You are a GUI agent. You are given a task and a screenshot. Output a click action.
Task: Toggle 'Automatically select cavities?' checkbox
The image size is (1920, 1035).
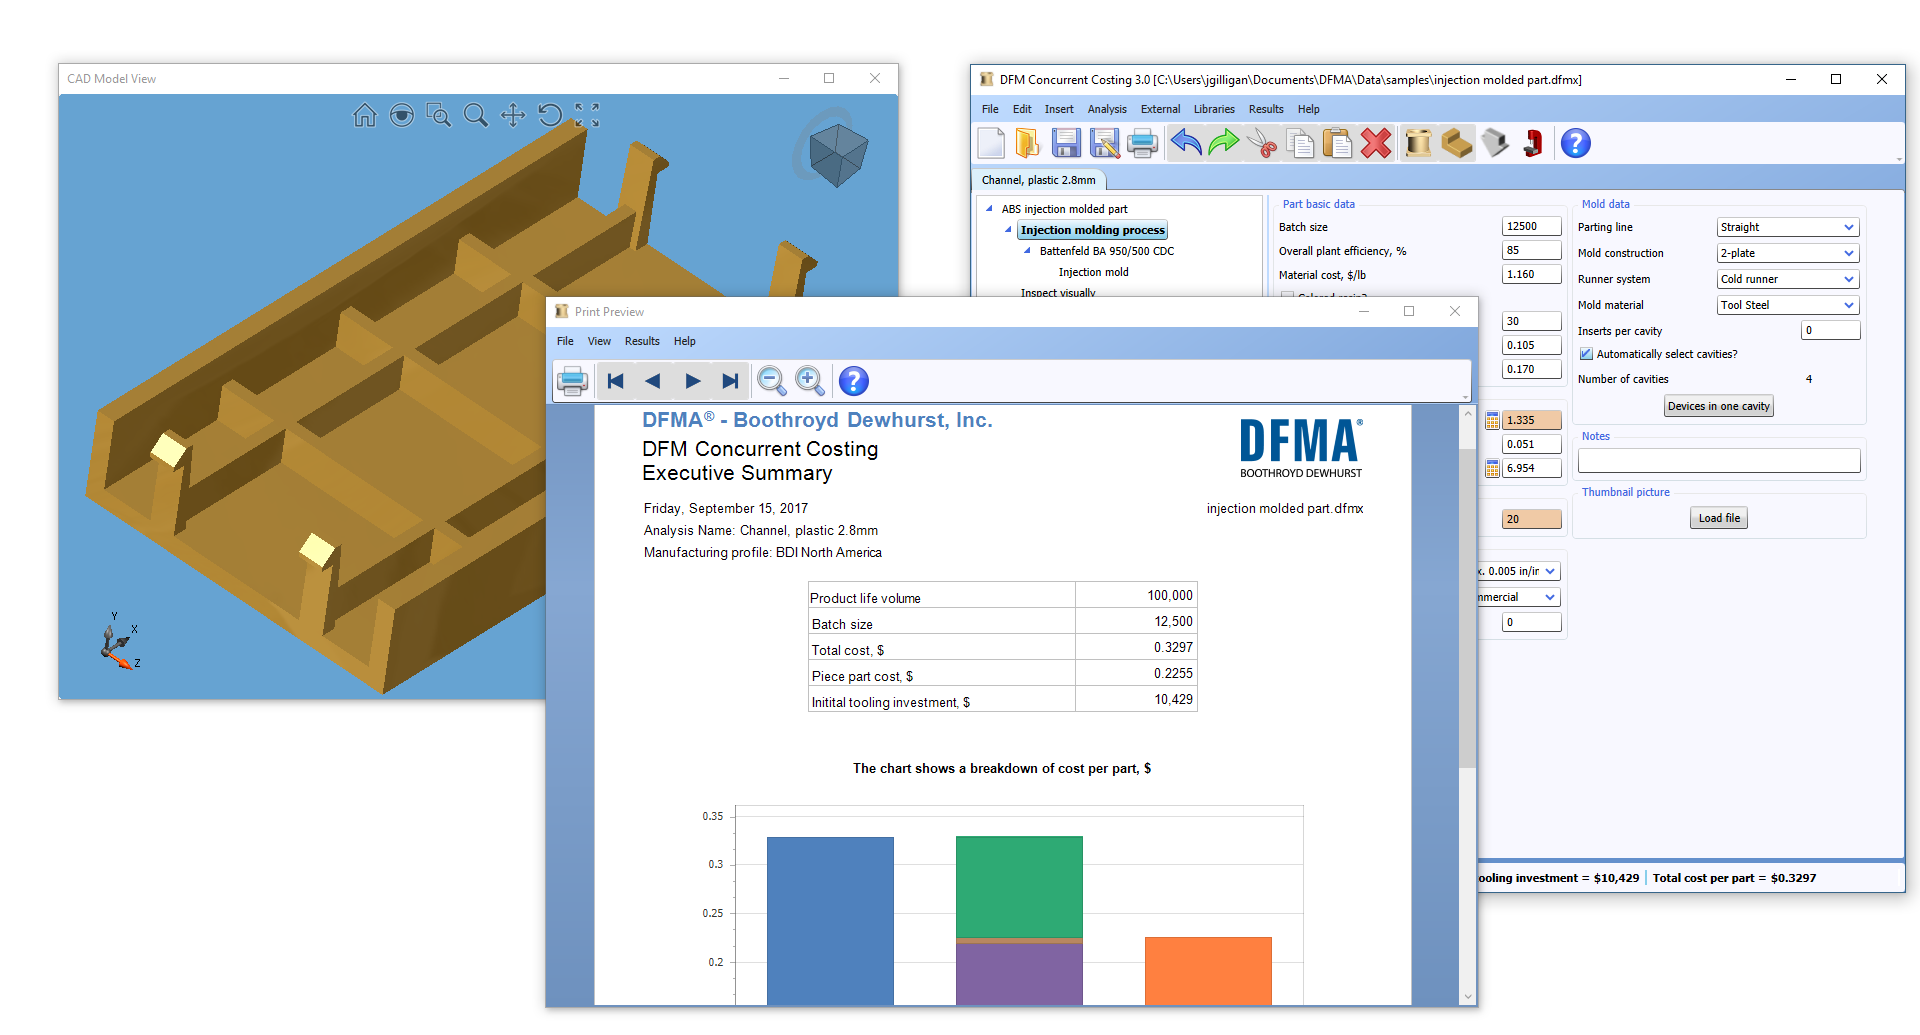coord(1586,354)
